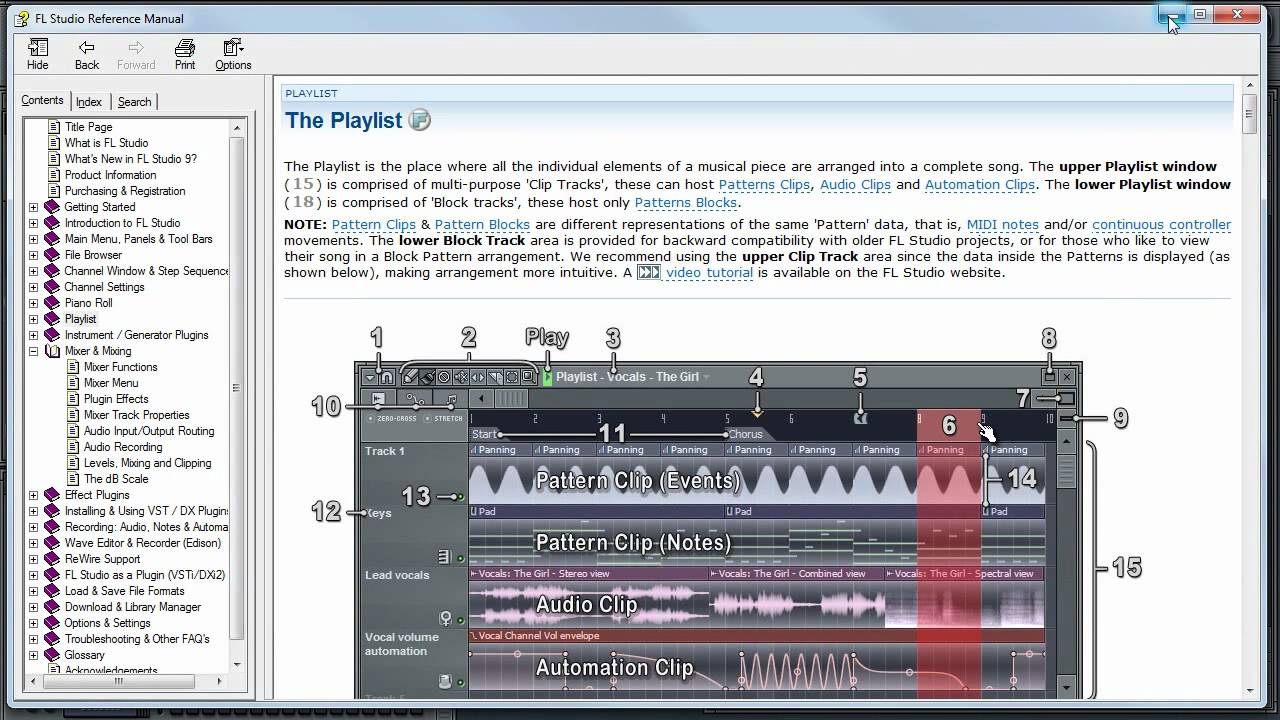Image resolution: width=1280 pixels, height=720 pixels.
Task: Click the snap magnet icon in the playlist diagram
Action: [x=386, y=377]
